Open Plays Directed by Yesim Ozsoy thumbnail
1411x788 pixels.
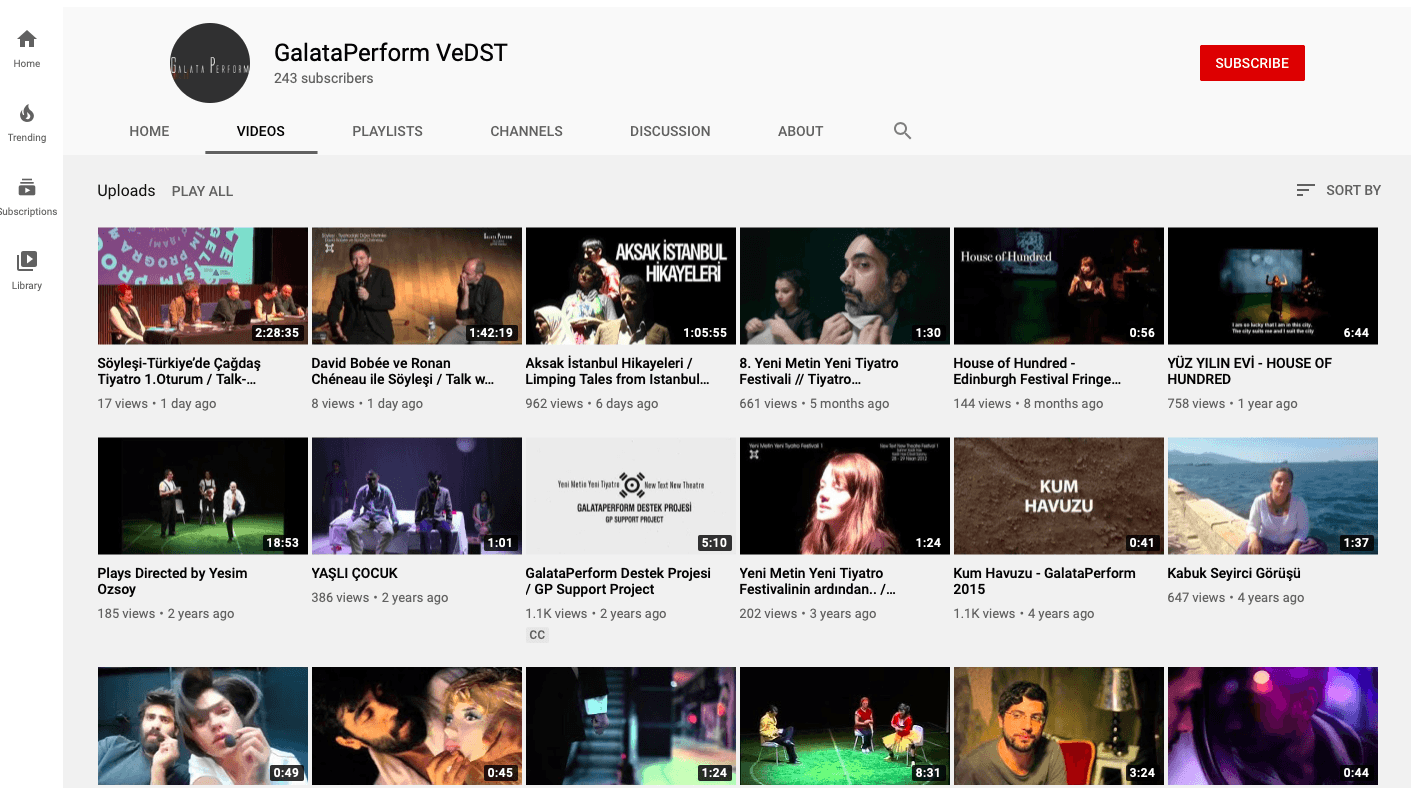202,496
